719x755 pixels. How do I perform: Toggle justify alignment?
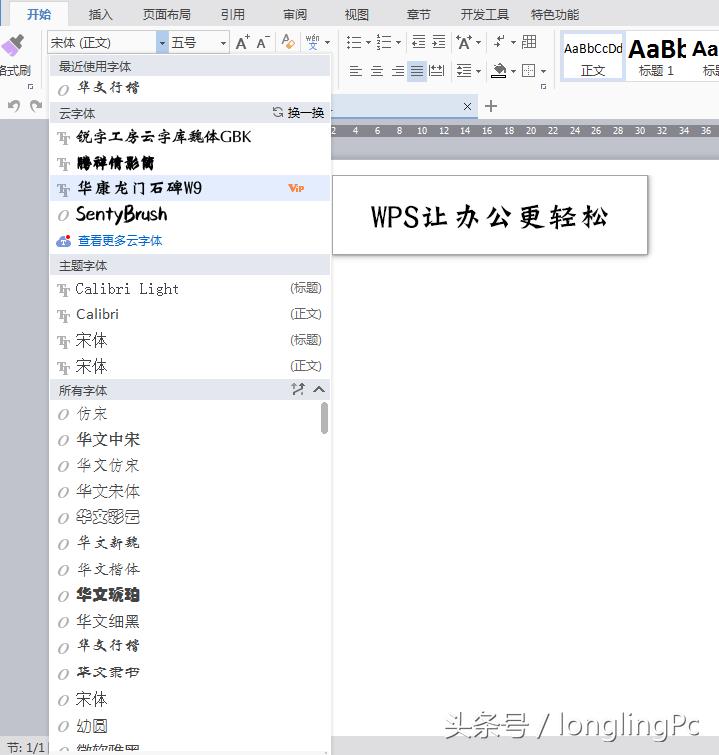(x=417, y=71)
